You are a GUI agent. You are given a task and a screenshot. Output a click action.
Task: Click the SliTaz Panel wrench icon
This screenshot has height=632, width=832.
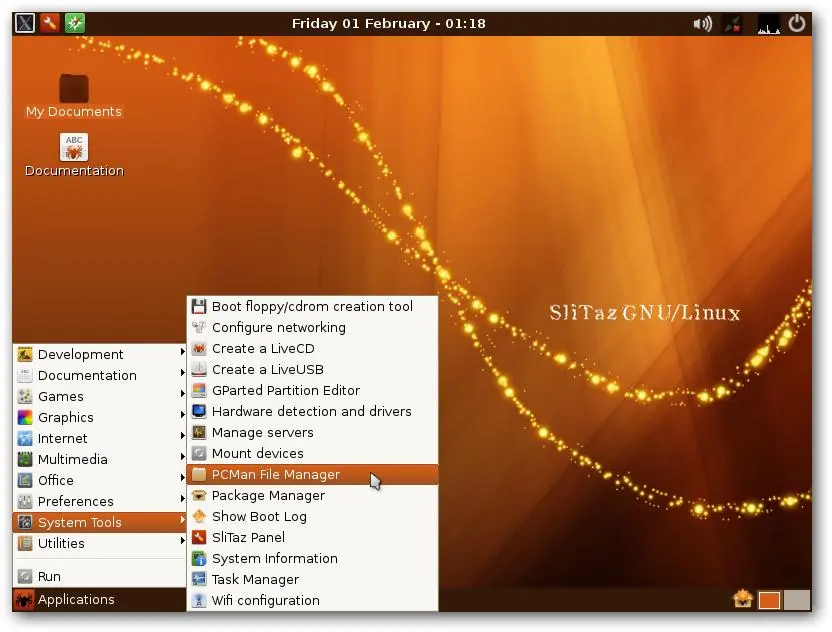pos(199,538)
